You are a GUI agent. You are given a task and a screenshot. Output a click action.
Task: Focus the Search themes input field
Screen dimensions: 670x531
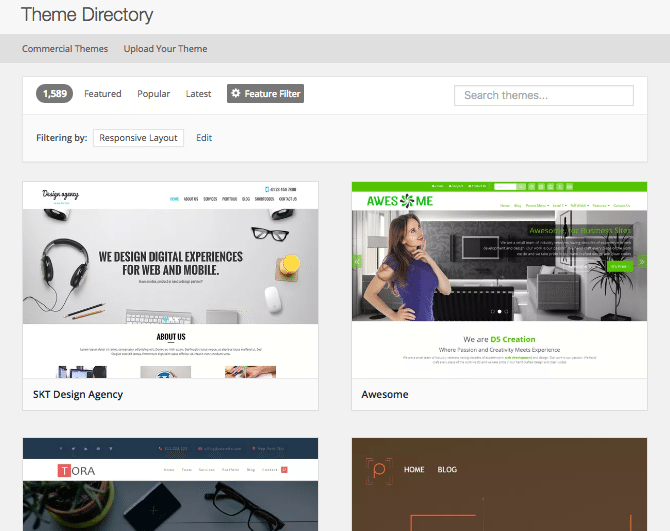pos(544,95)
